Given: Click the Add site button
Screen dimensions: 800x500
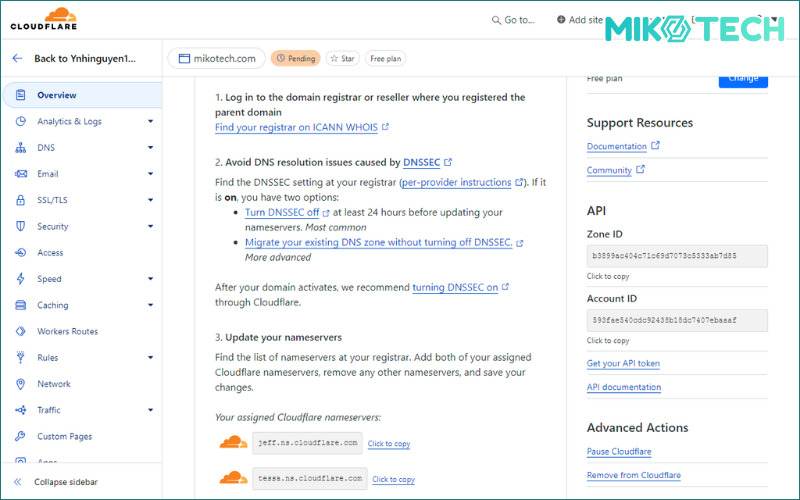Looking at the screenshot, I should click(580, 20).
